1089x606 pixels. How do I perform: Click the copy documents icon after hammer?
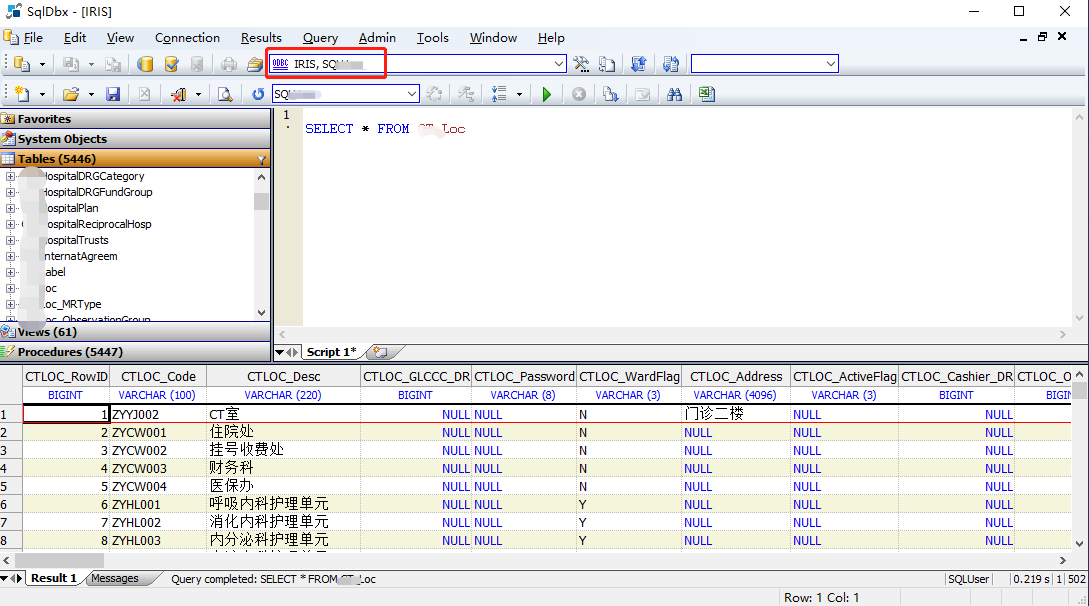click(607, 64)
